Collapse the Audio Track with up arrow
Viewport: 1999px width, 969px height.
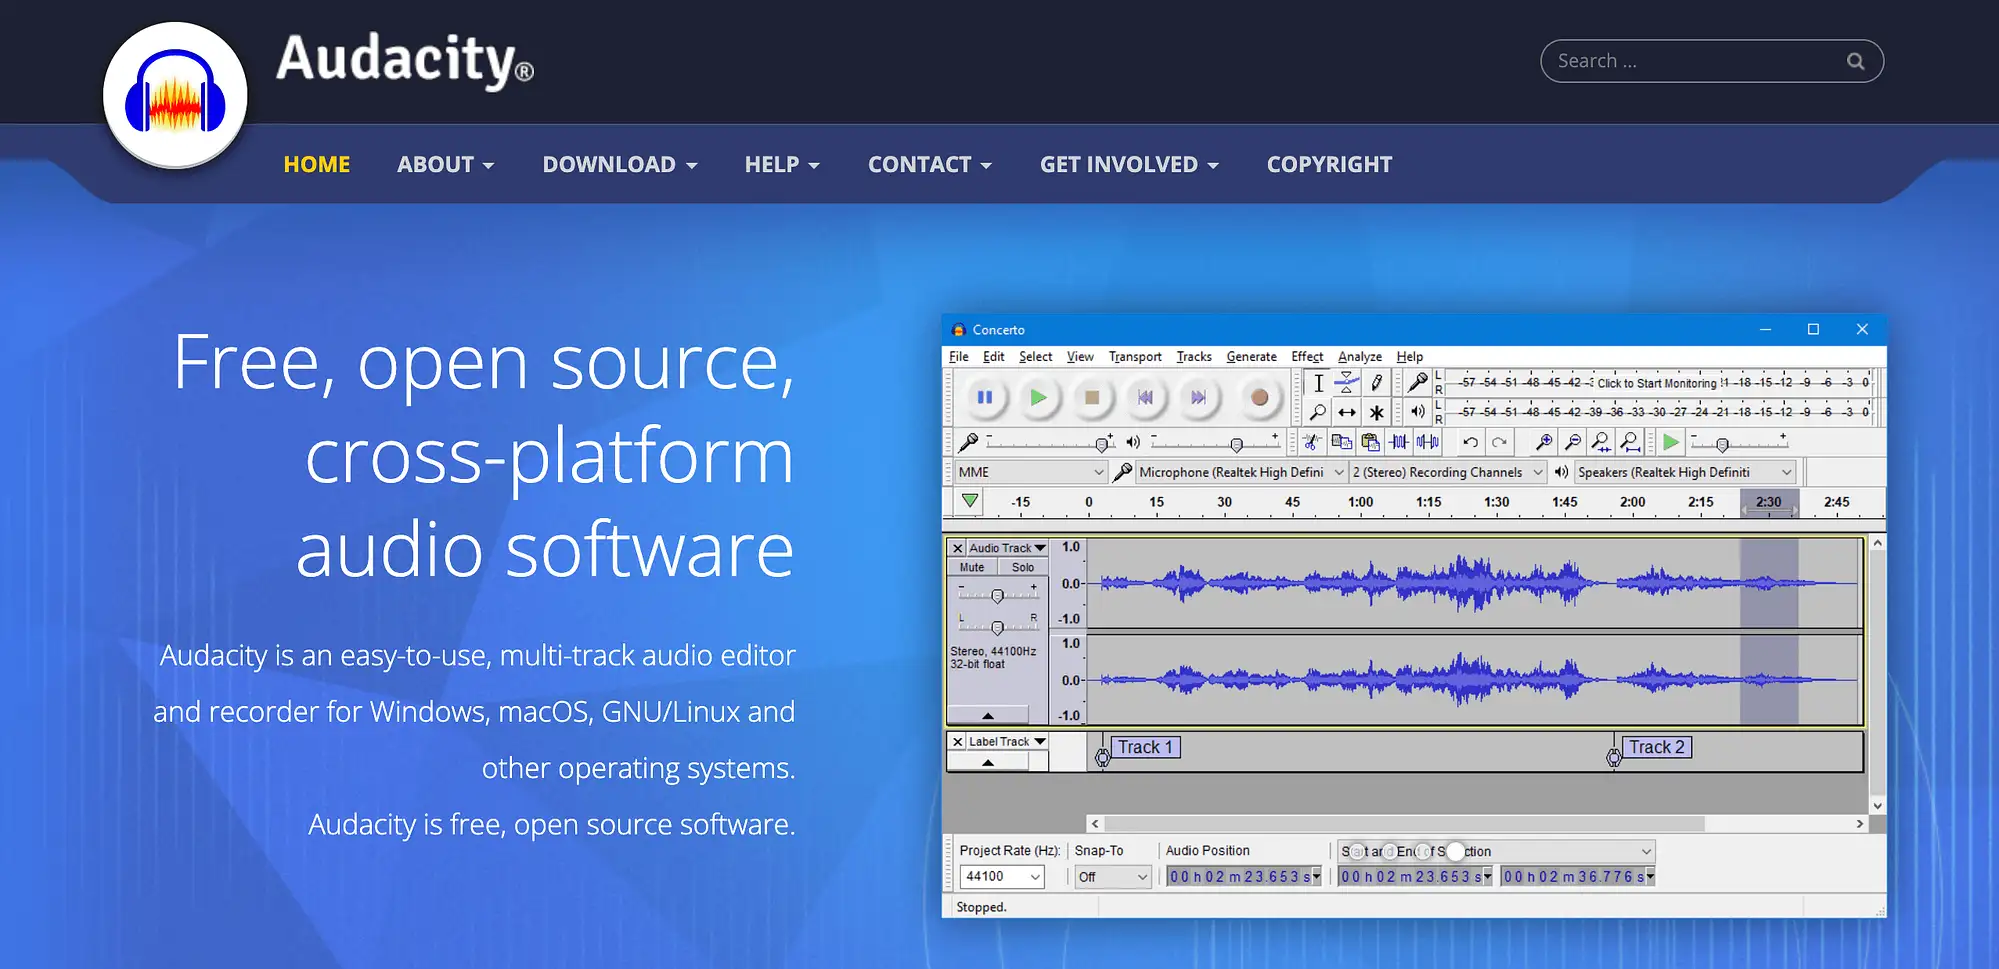tap(988, 716)
